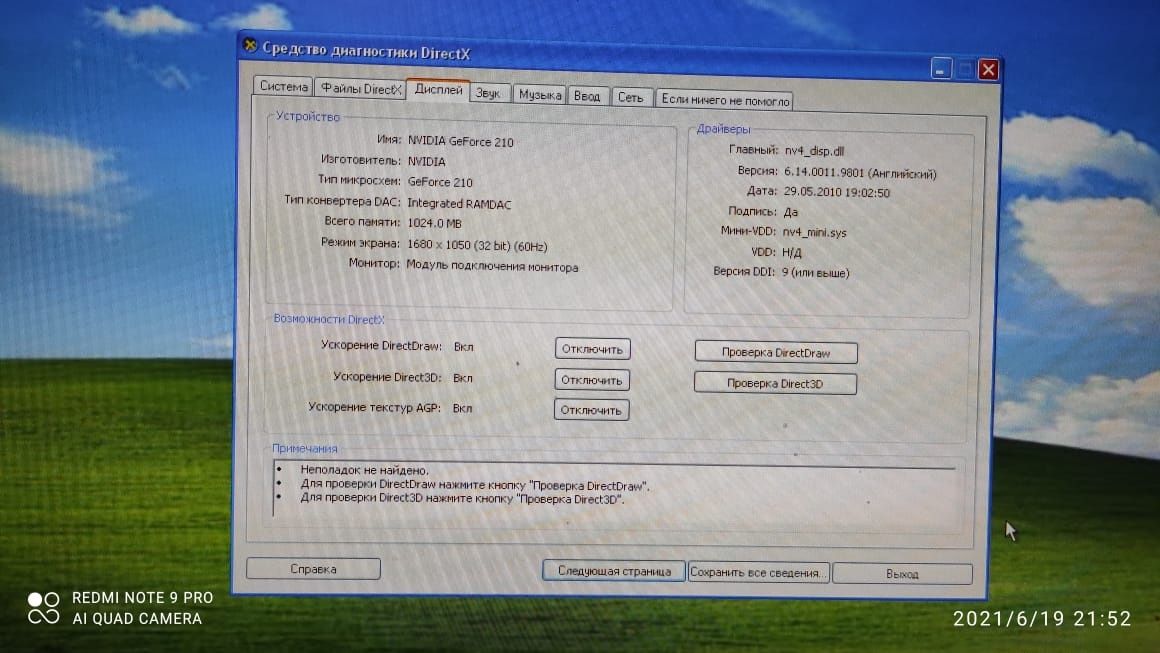The width and height of the screenshot is (1160, 653).
Task: Click Модуль подключения монитора text
Action: pos(493,267)
